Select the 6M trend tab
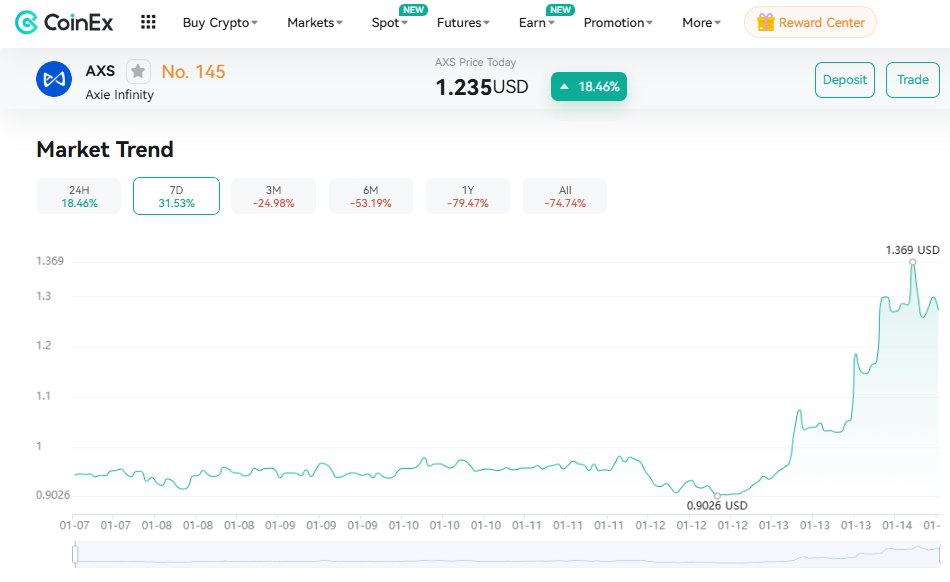Image resolution: width=950 pixels, height=582 pixels. click(x=371, y=196)
